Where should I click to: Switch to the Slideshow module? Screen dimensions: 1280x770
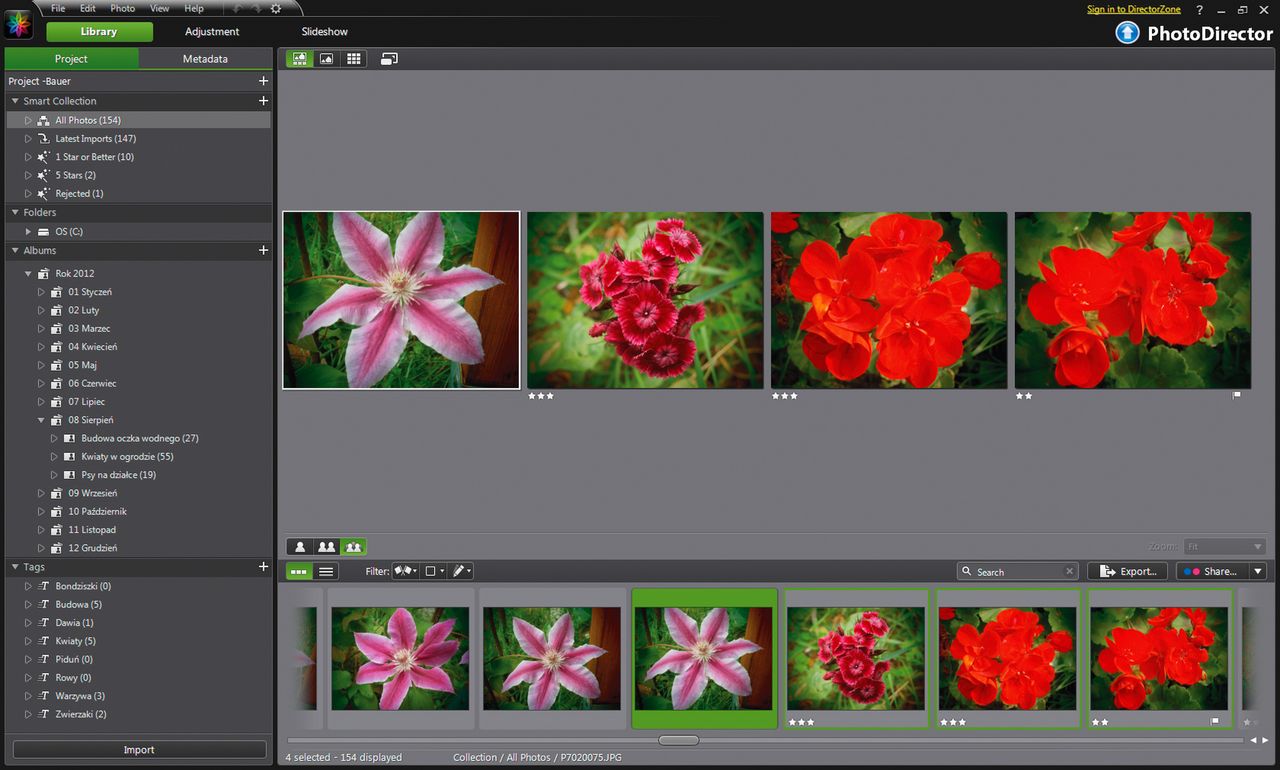[325, 32]
